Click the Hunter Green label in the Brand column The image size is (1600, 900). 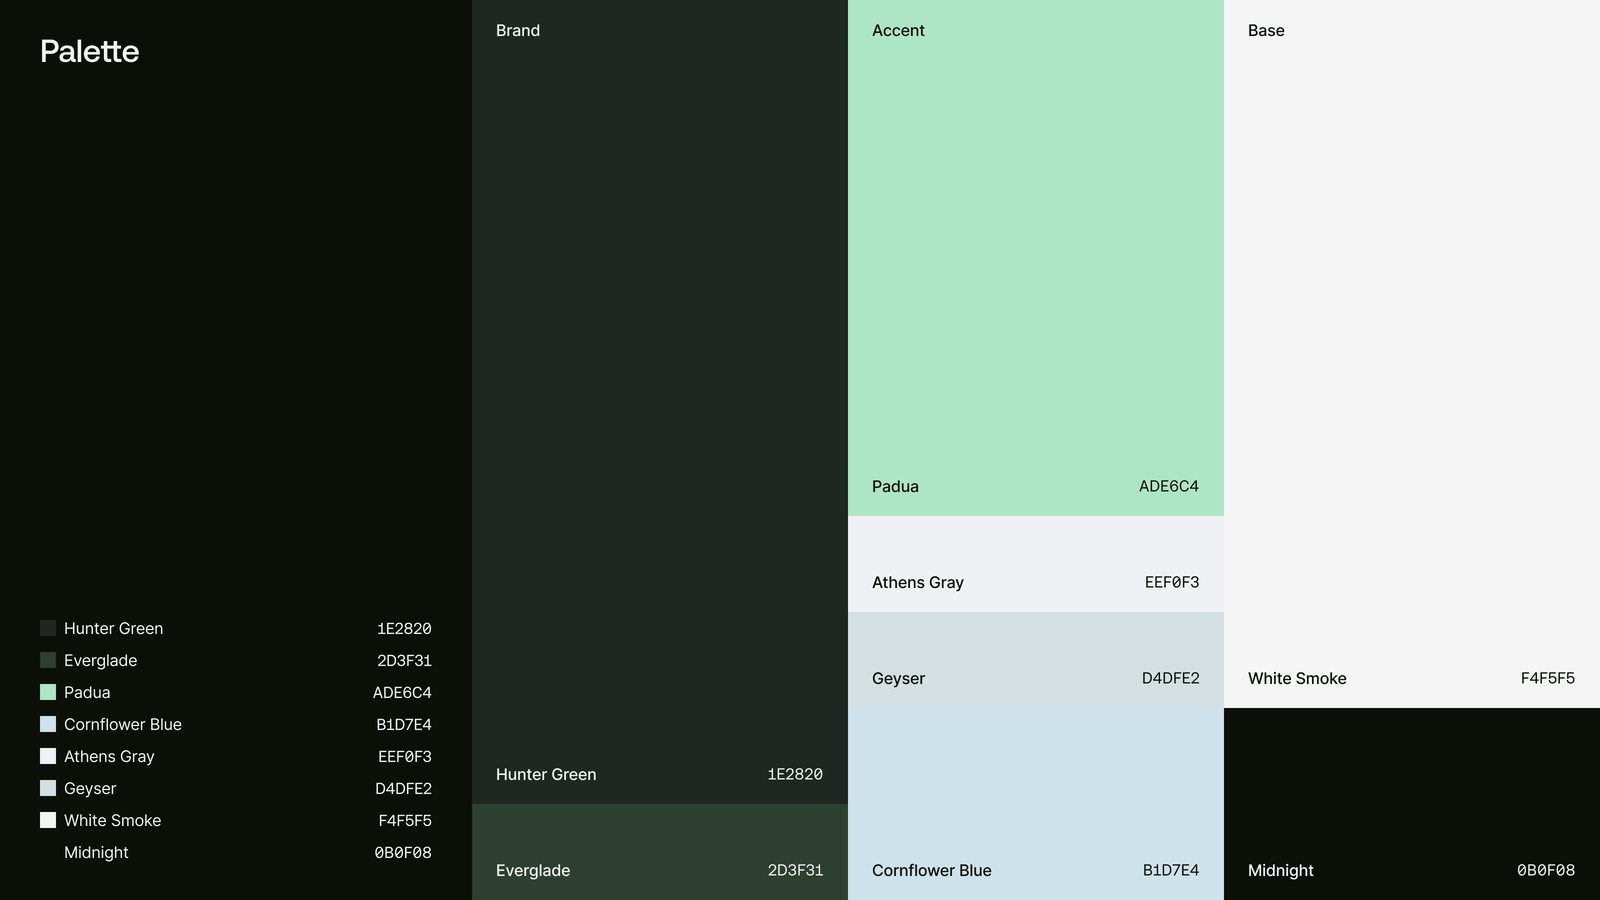[546, 774]
